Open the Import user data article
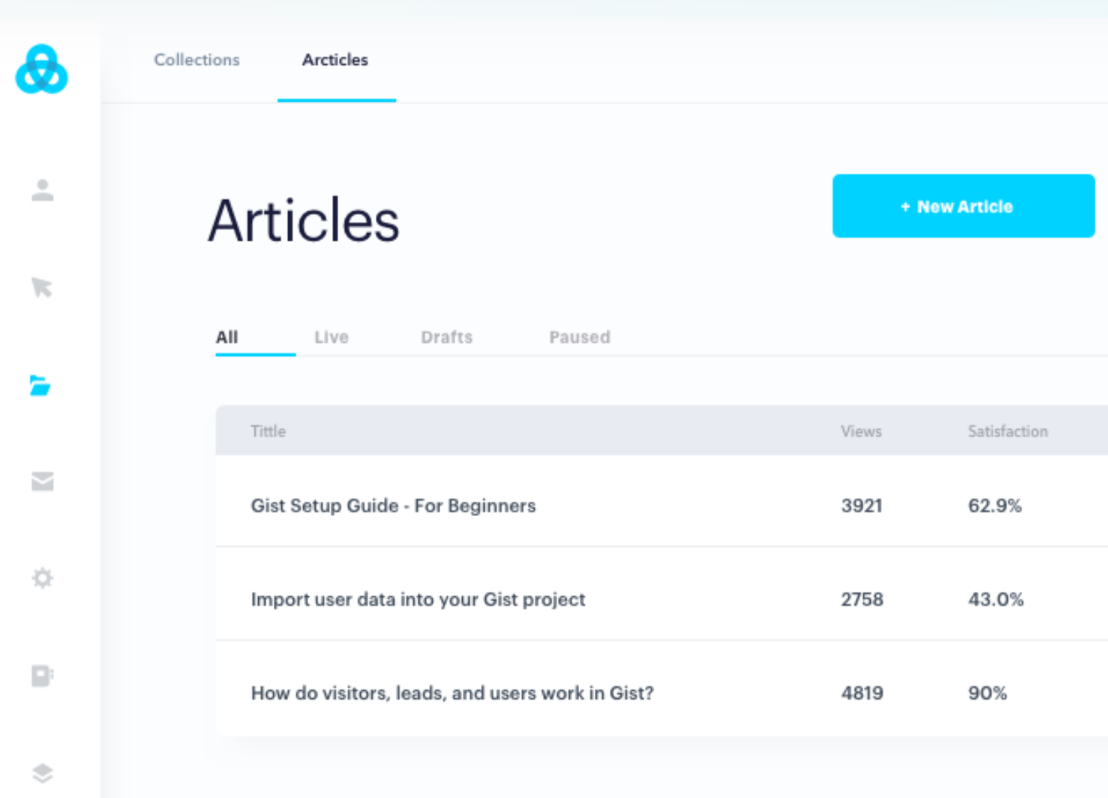 [x=418, y=599]
